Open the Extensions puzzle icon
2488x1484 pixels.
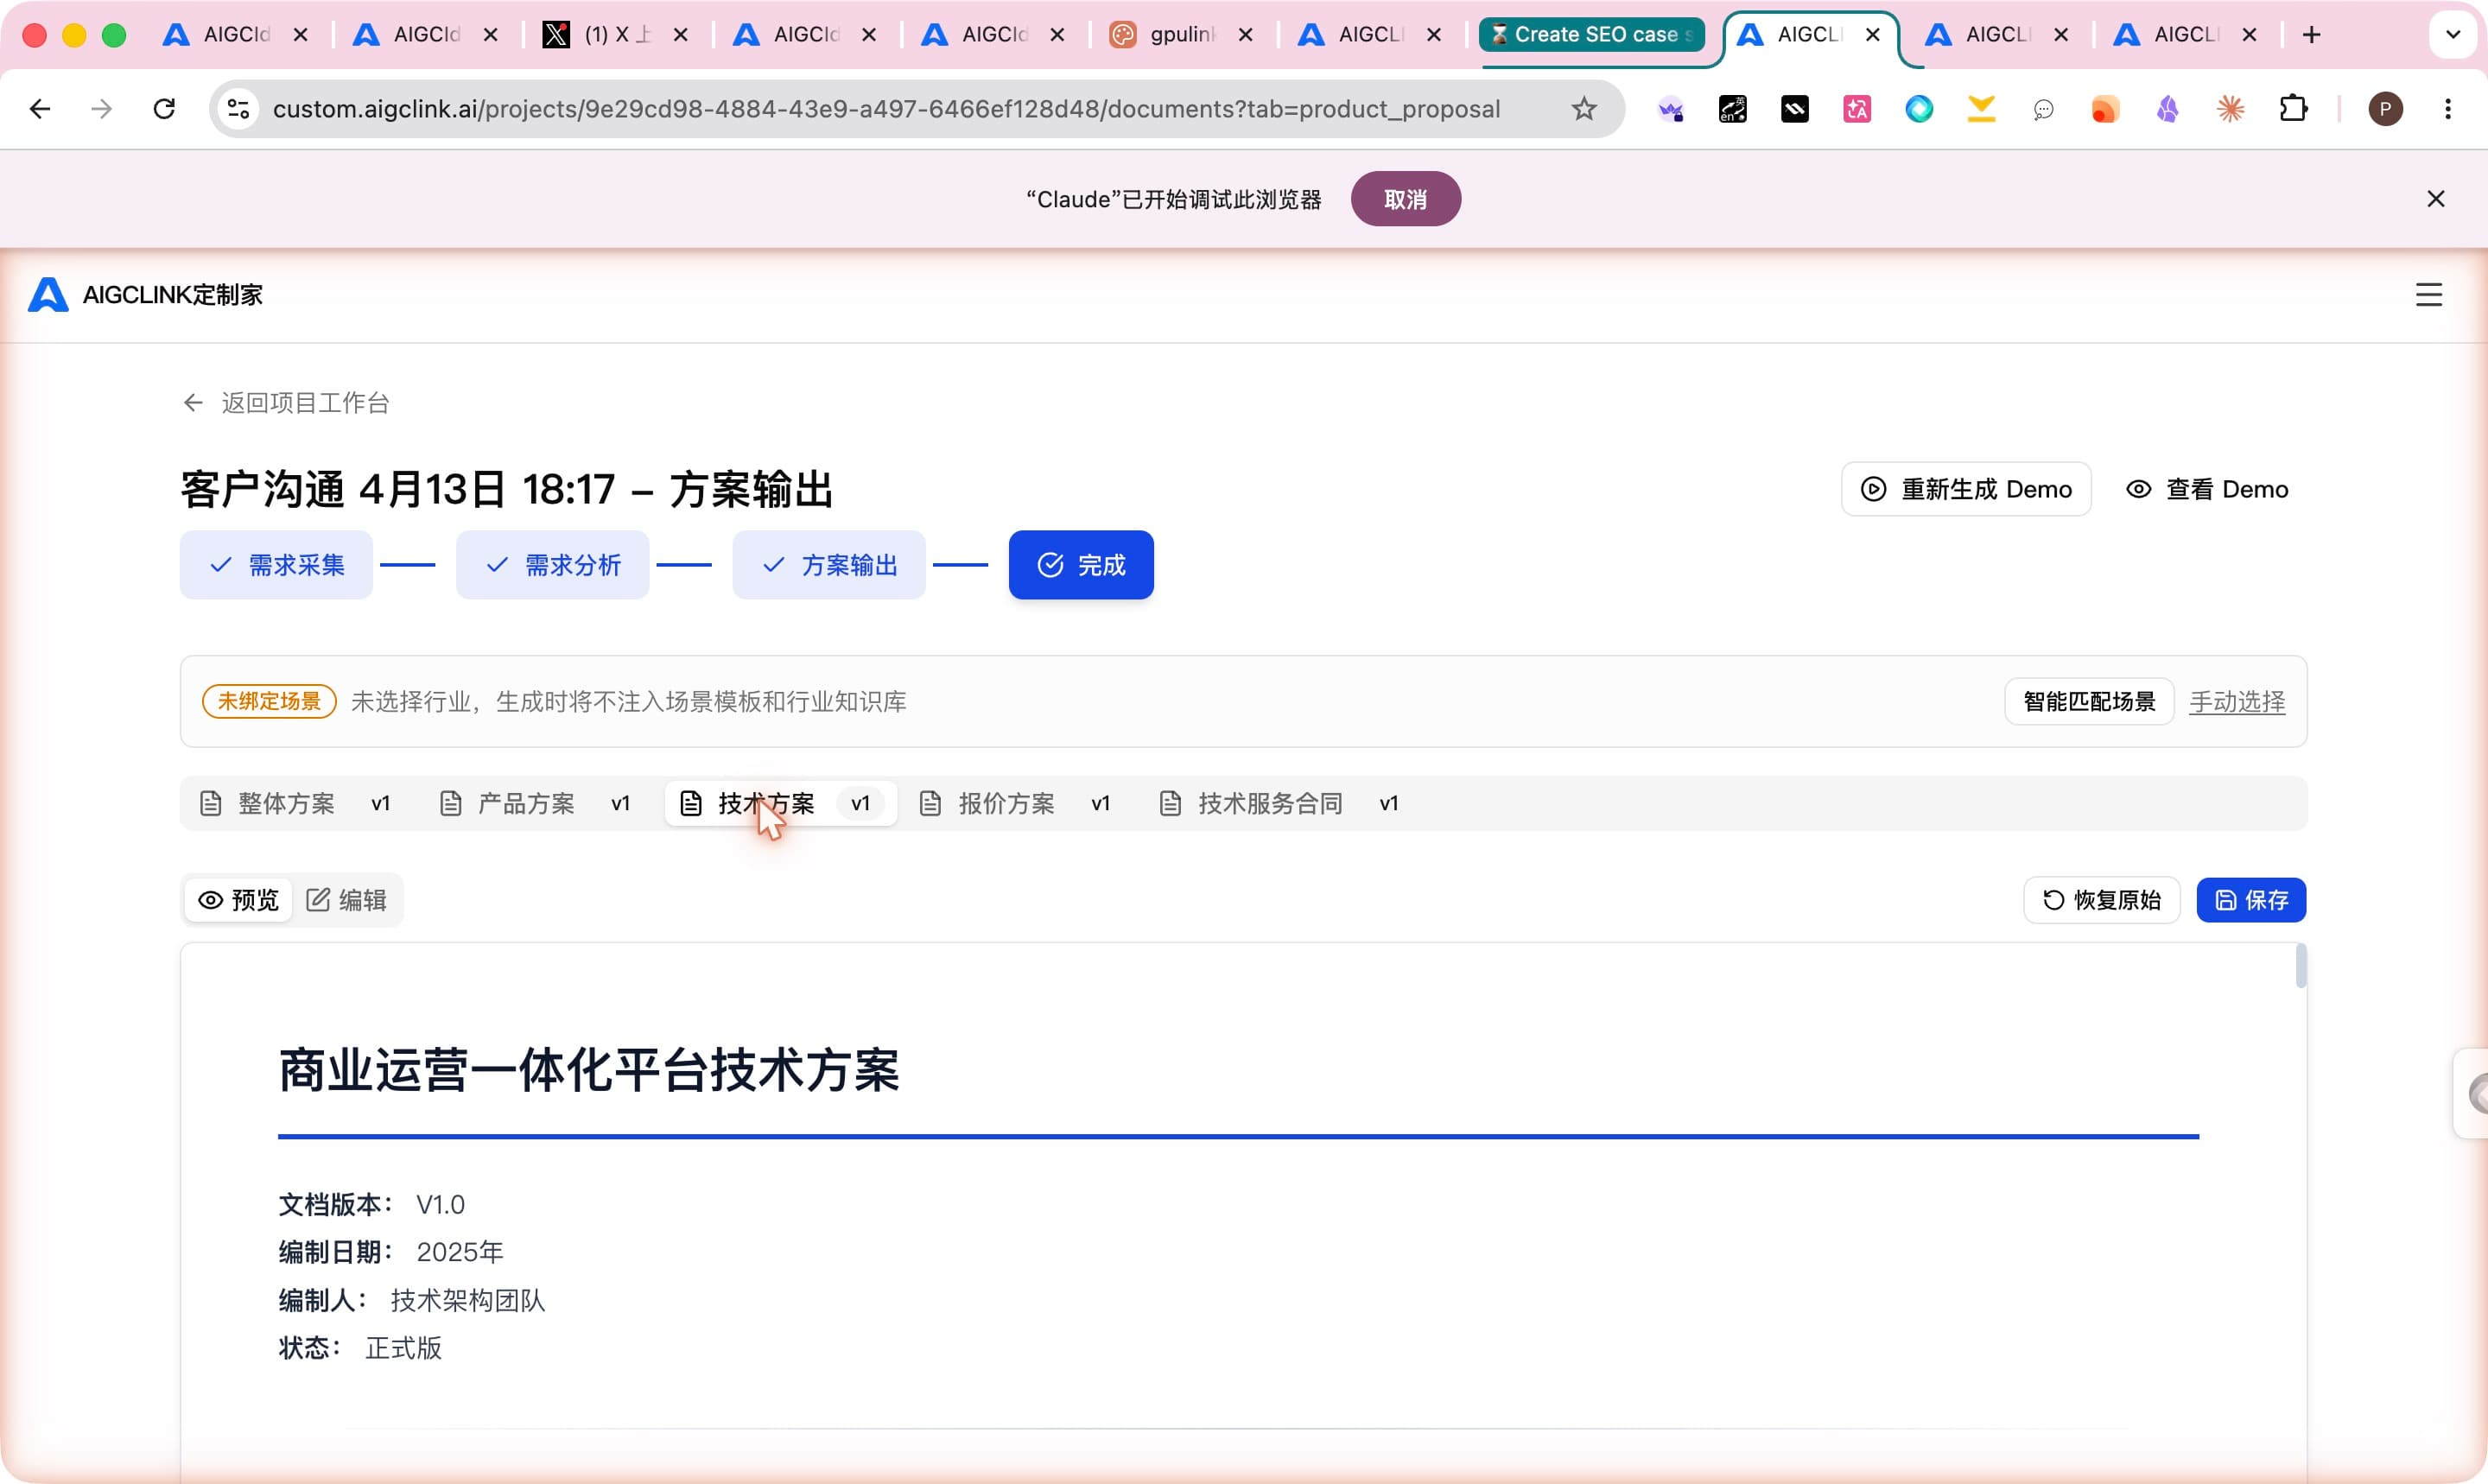point(2293,108)
